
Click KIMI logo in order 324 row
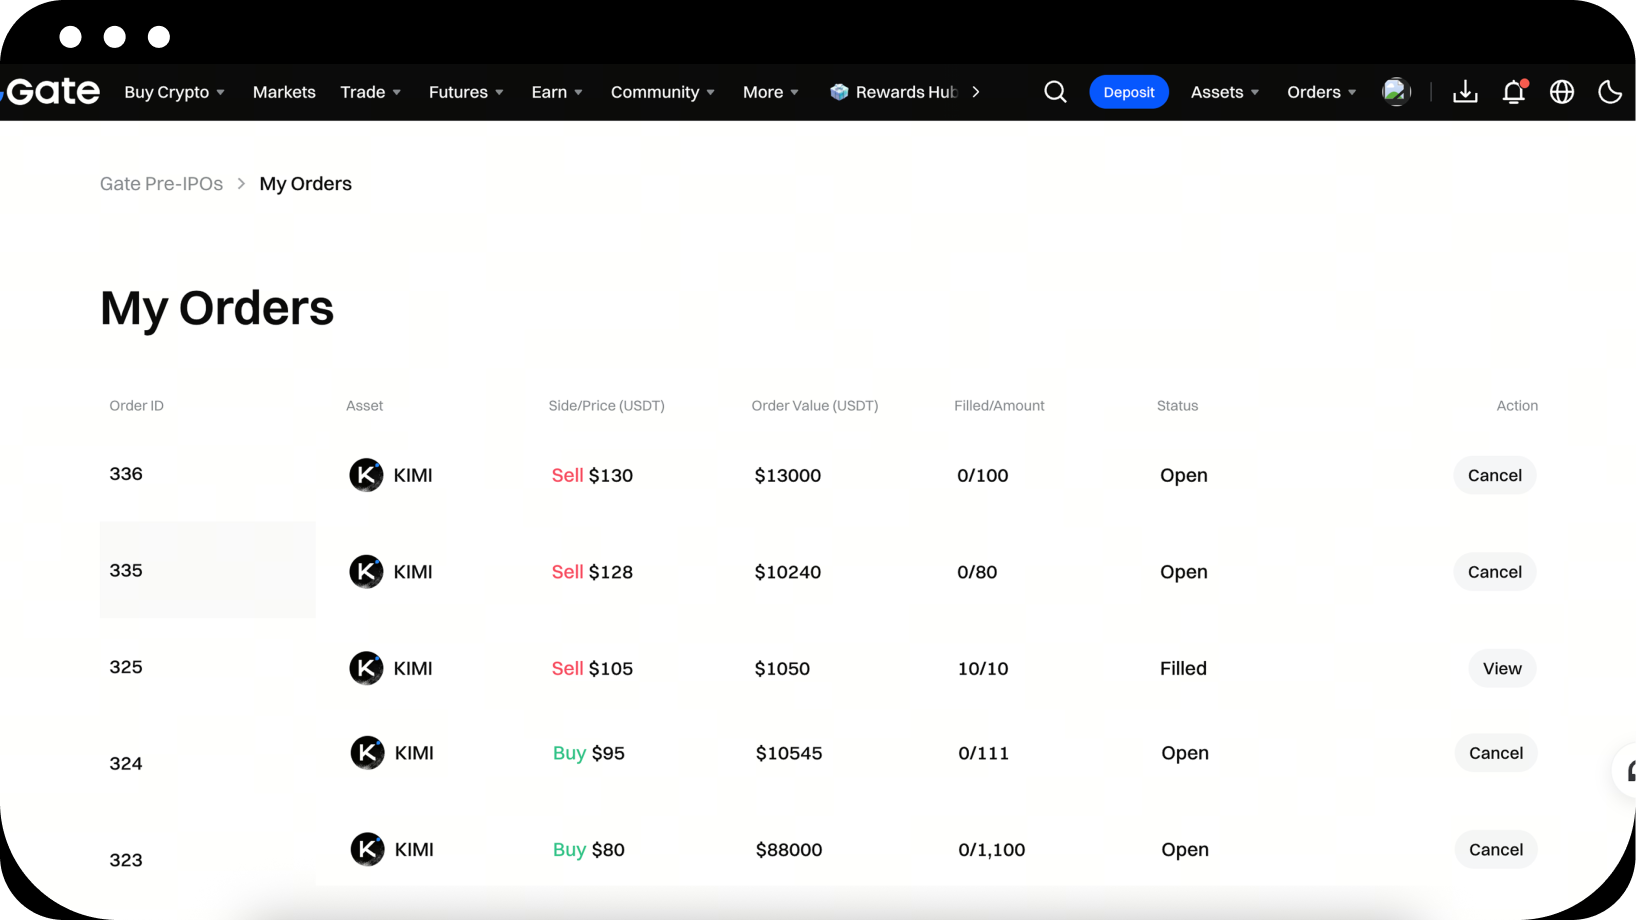367,753
